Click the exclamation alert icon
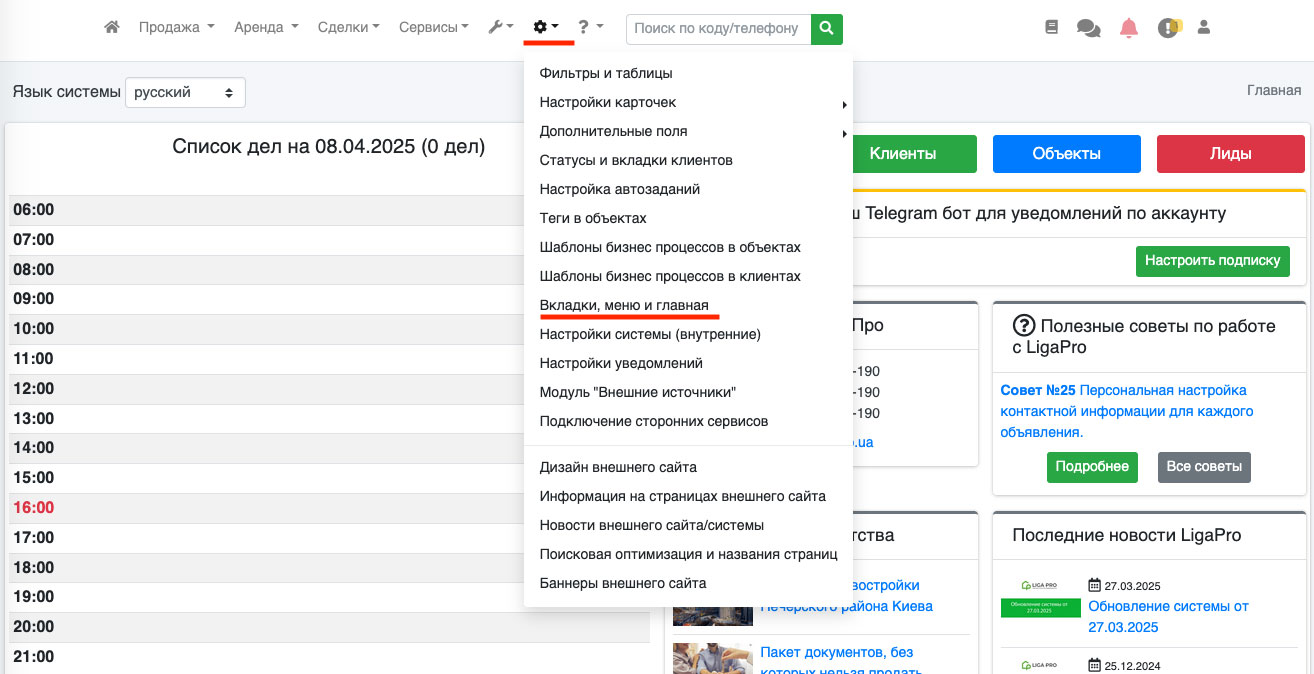 (1168, 28)
